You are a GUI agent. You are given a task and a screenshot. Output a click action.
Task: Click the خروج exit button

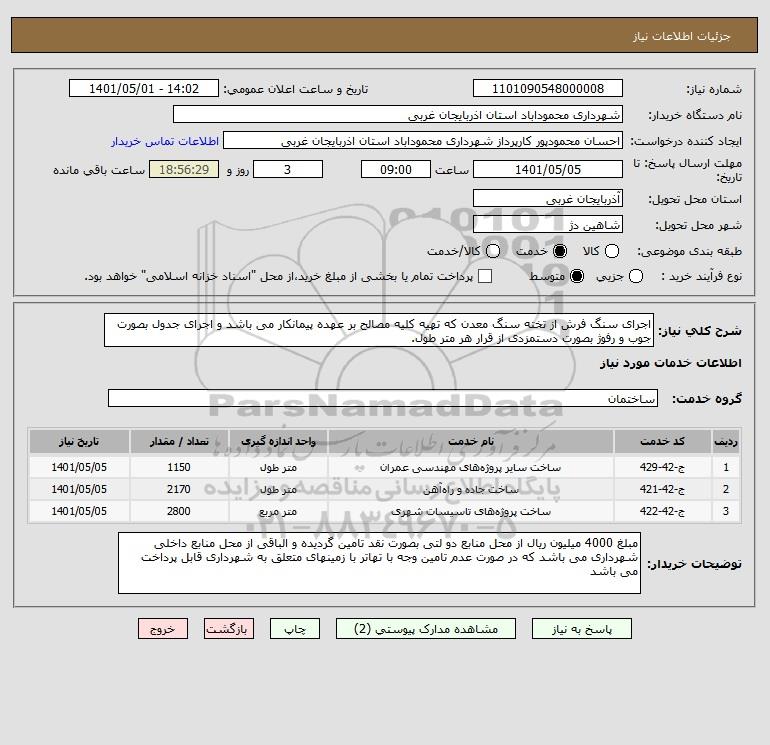[163, 629]
